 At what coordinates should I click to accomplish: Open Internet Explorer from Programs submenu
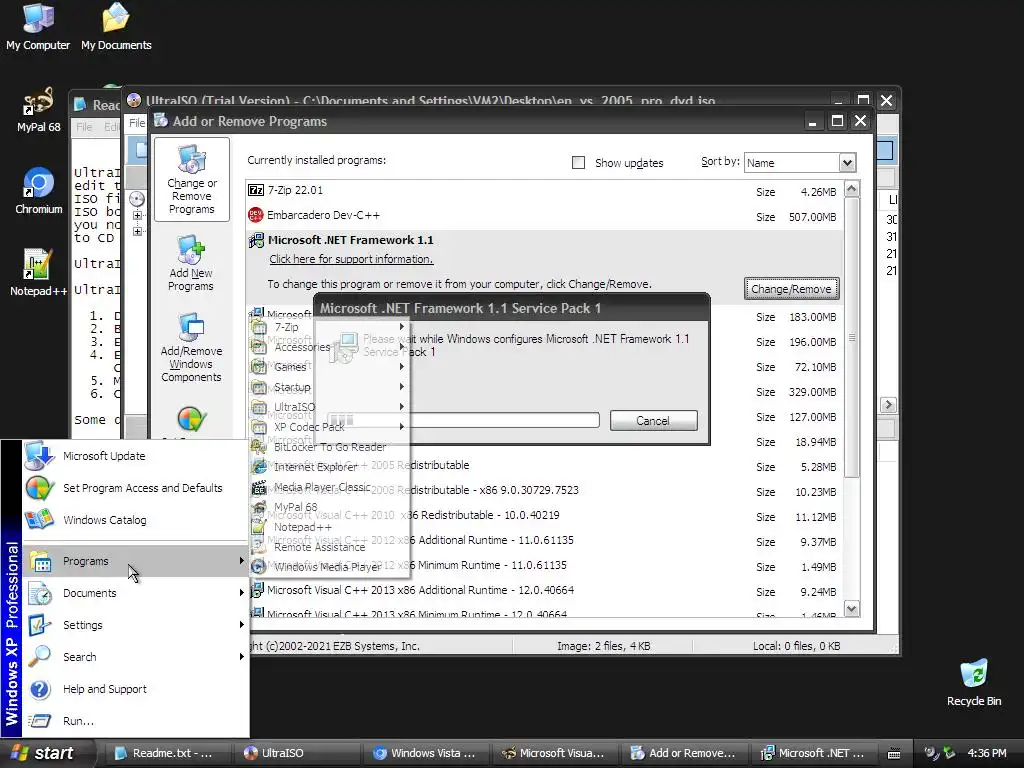pos(330,467)
